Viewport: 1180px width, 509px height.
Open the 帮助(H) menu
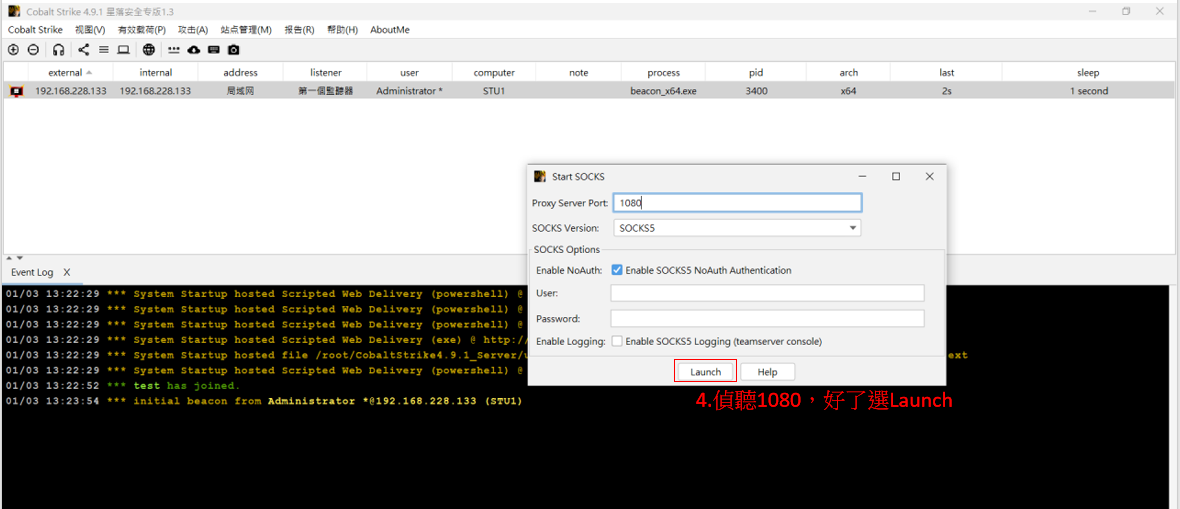coord(342,29)
